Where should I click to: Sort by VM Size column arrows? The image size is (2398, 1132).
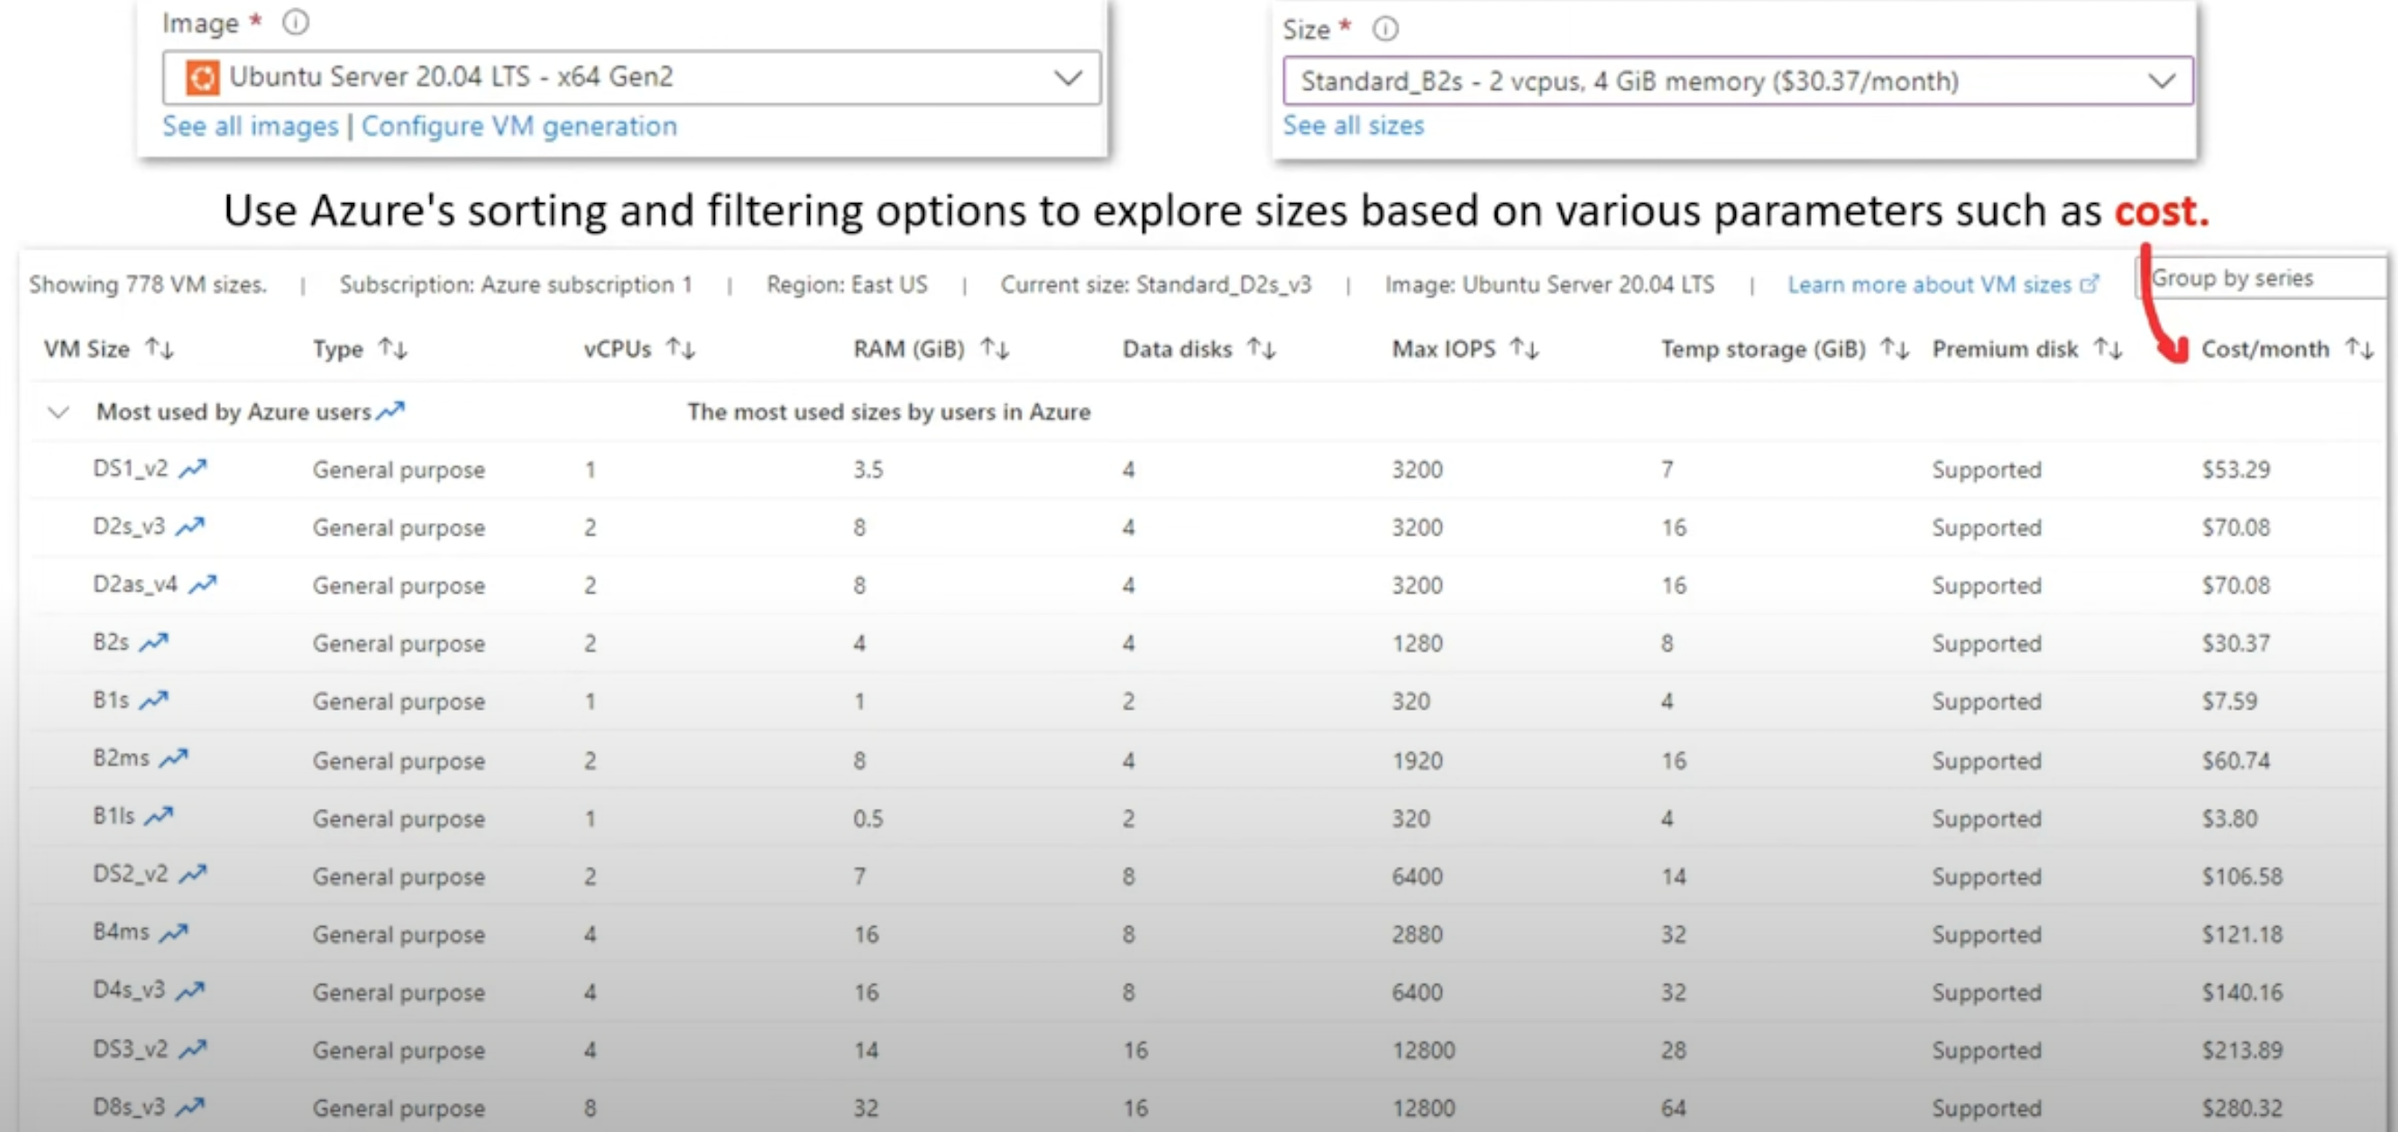click(159, 348)
